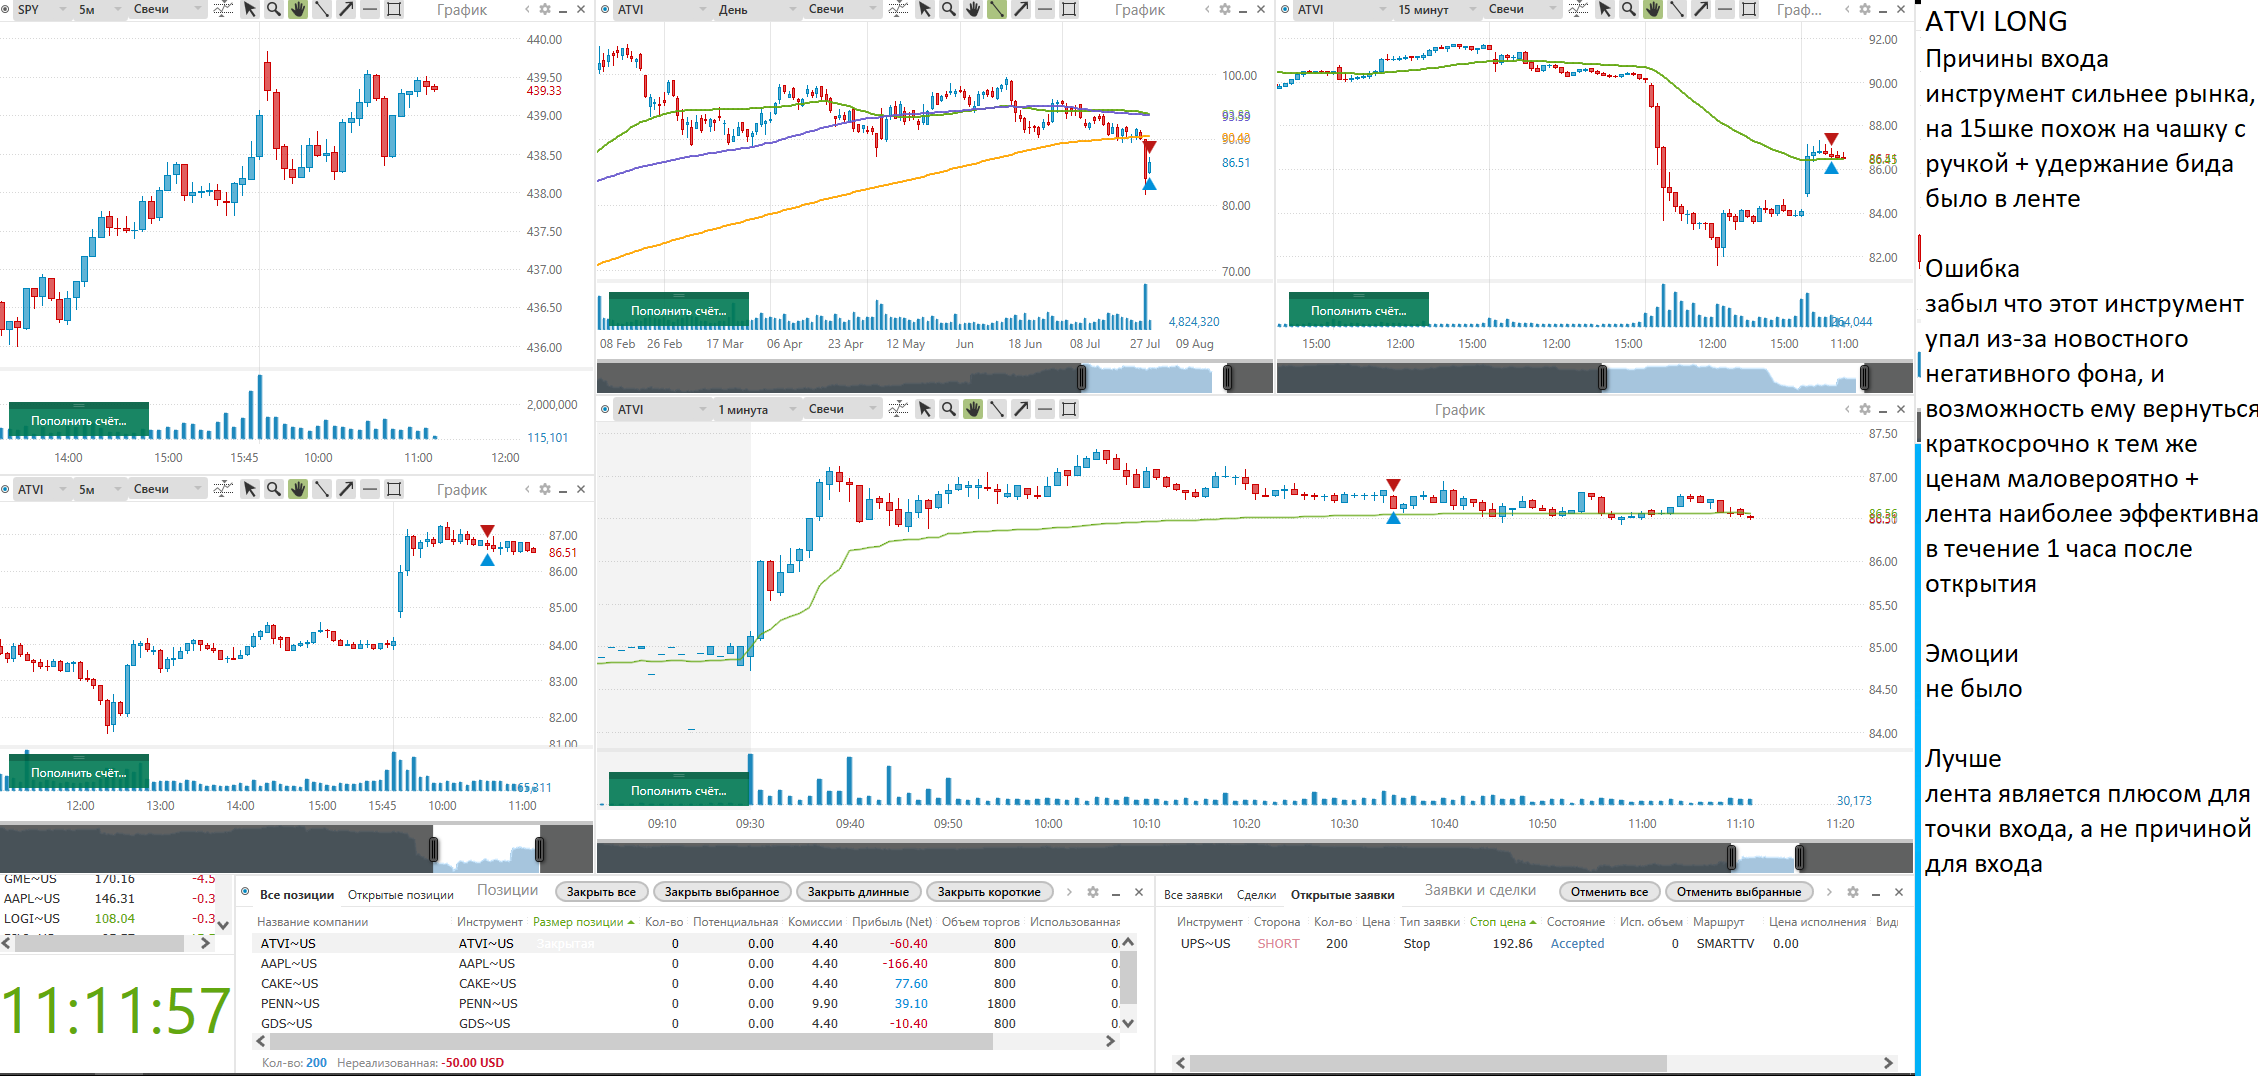Image resolution: width=2258 pixels, height=1076 pixels.
Task: Click Закрыть выбранное button
Action: [x=722, y=892]
